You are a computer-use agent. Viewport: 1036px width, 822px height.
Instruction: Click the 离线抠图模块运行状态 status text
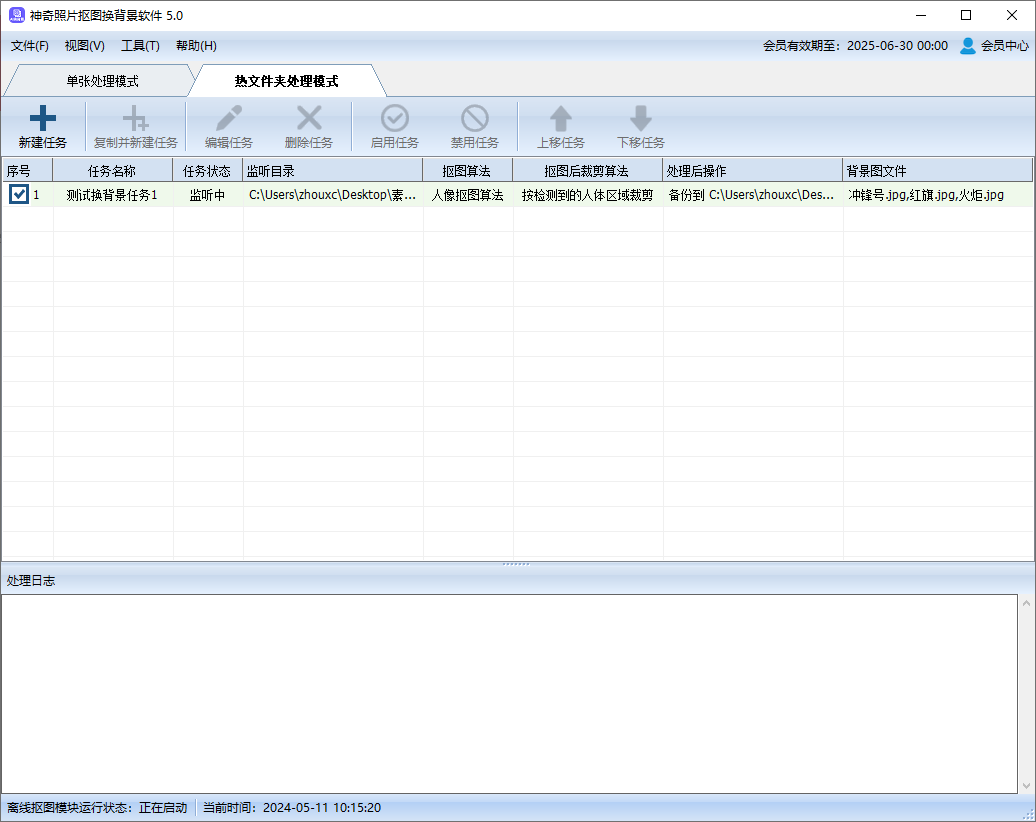click(97, 807)
